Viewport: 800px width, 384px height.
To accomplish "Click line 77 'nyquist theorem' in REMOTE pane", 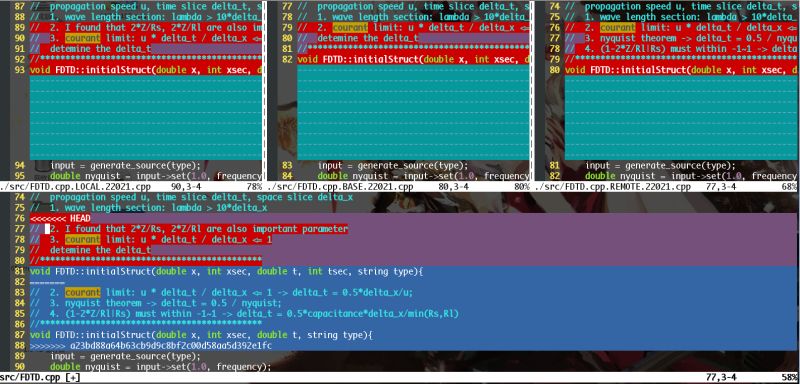I will click(681, 38).
